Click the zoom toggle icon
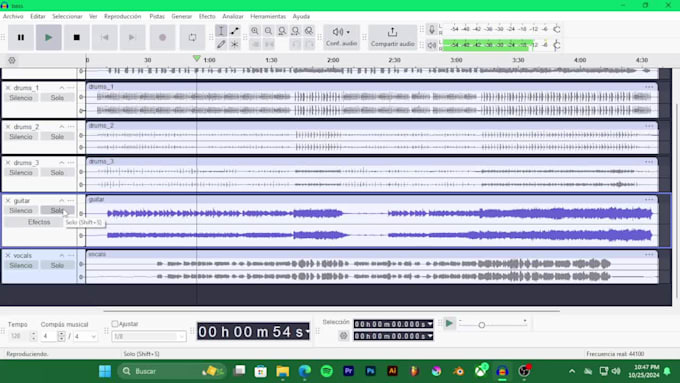The width and height of the screenshot is (680, 383). [x=309, y=31]
